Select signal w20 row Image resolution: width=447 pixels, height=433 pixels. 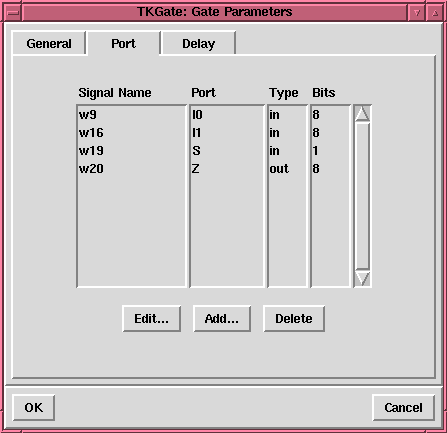pos(91,169)
